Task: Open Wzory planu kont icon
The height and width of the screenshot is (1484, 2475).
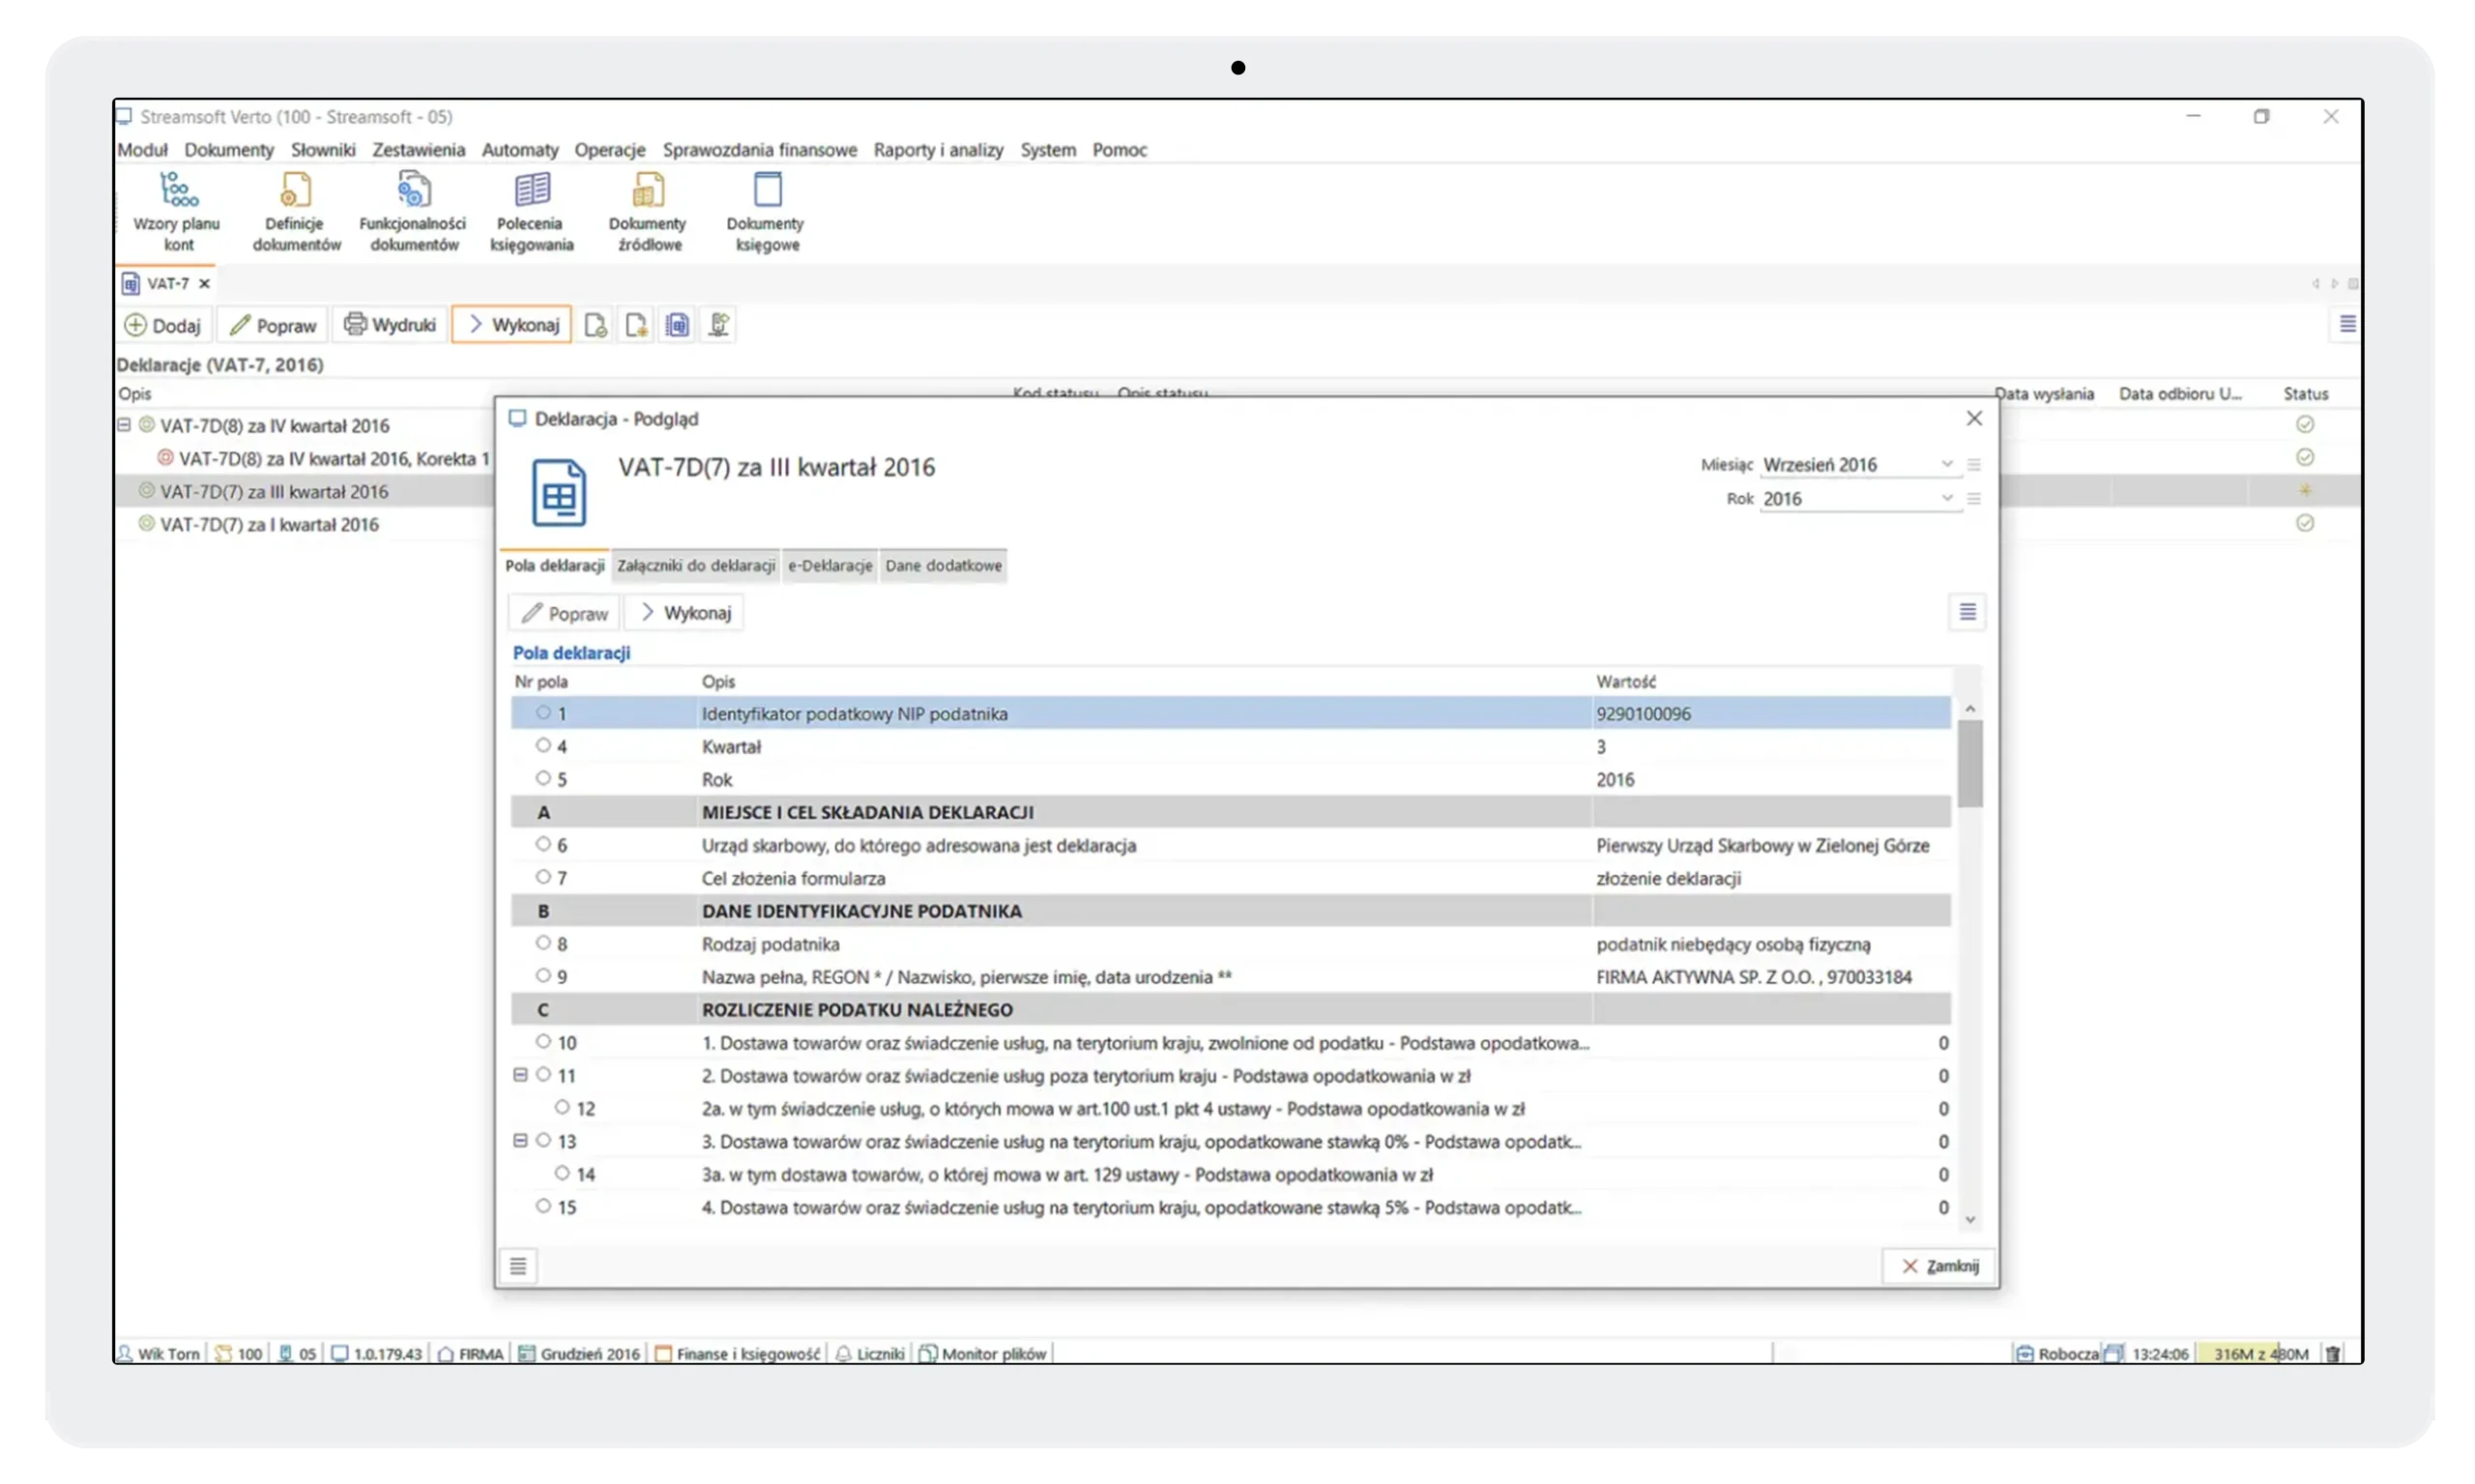Action: pyautogui.click(x=178, y=211)
